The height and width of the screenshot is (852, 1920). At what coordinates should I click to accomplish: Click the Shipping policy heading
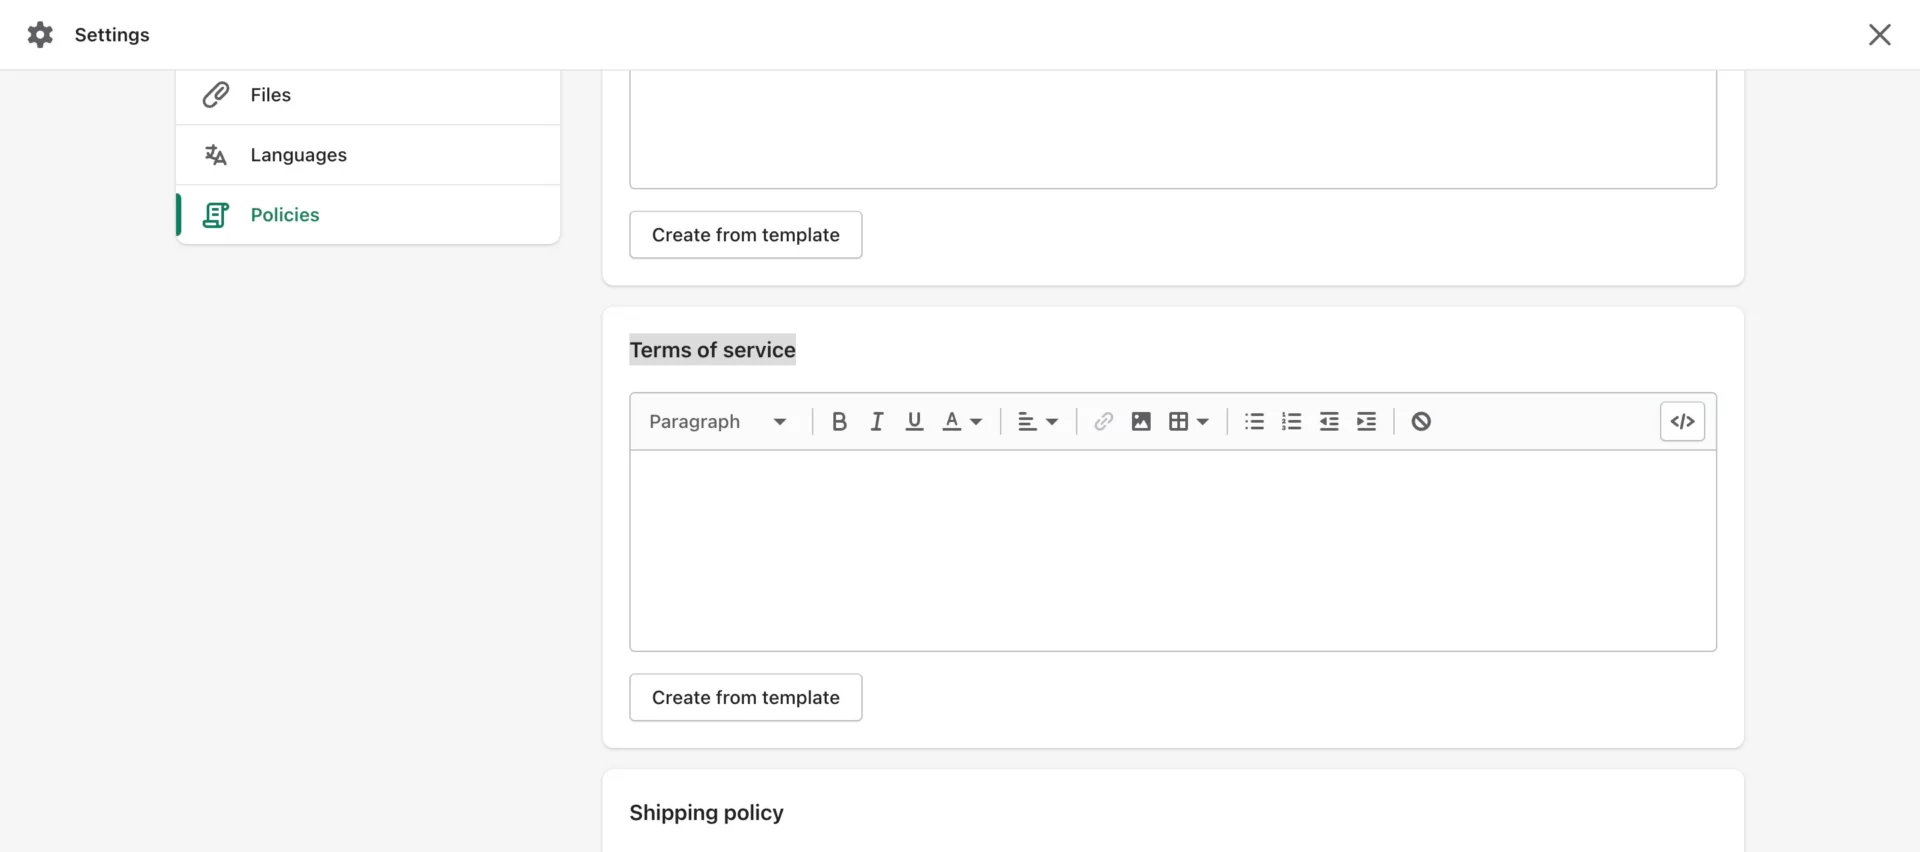click(x=707, y=813)
